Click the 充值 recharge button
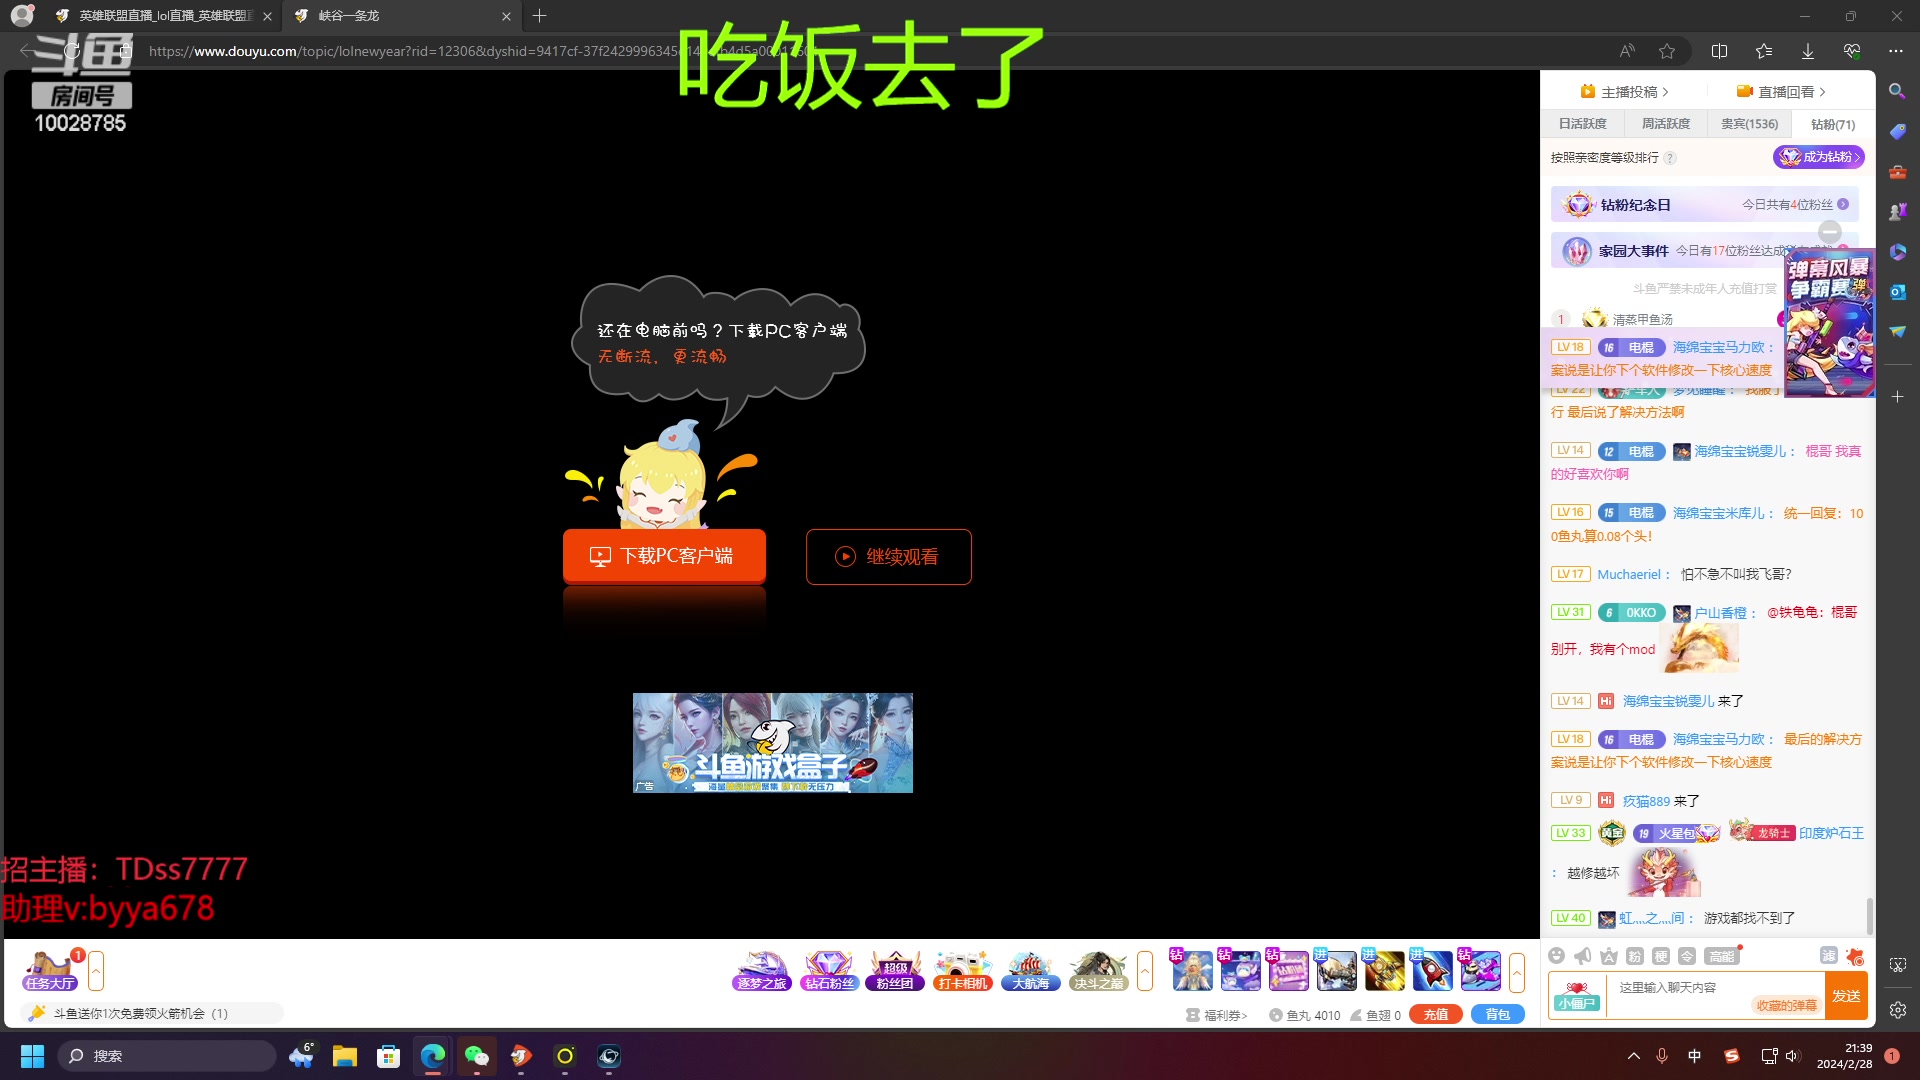1920x1080 pixels. 1435,1014
